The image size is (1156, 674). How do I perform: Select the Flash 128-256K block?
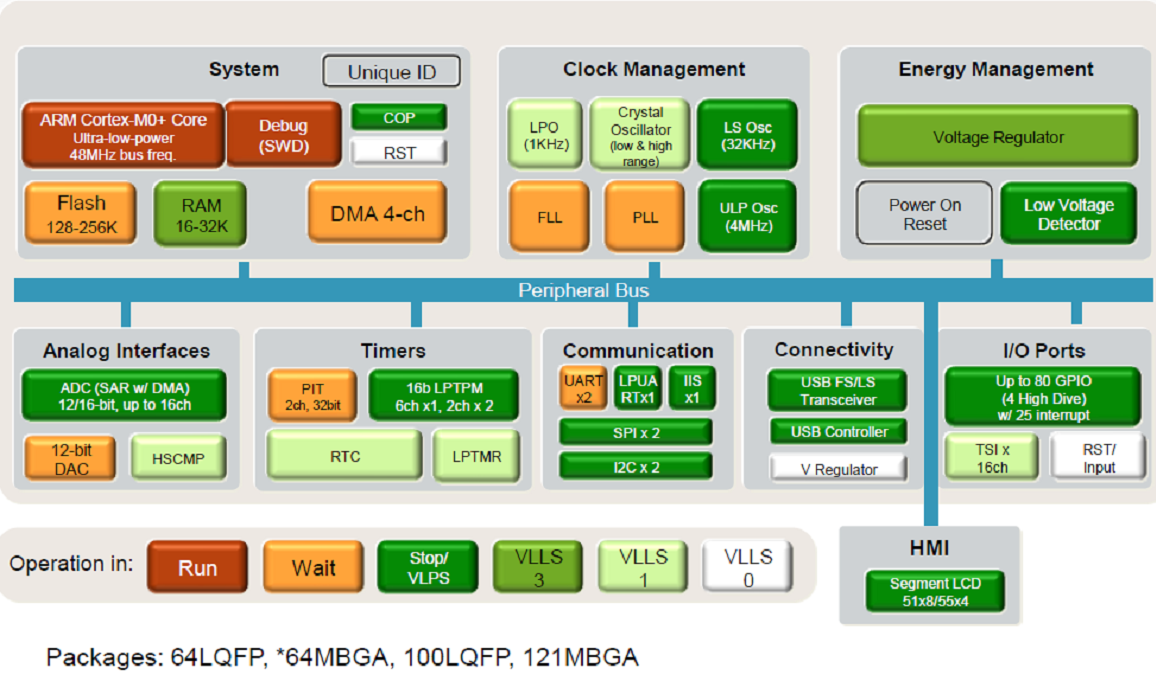pos(81,213)
